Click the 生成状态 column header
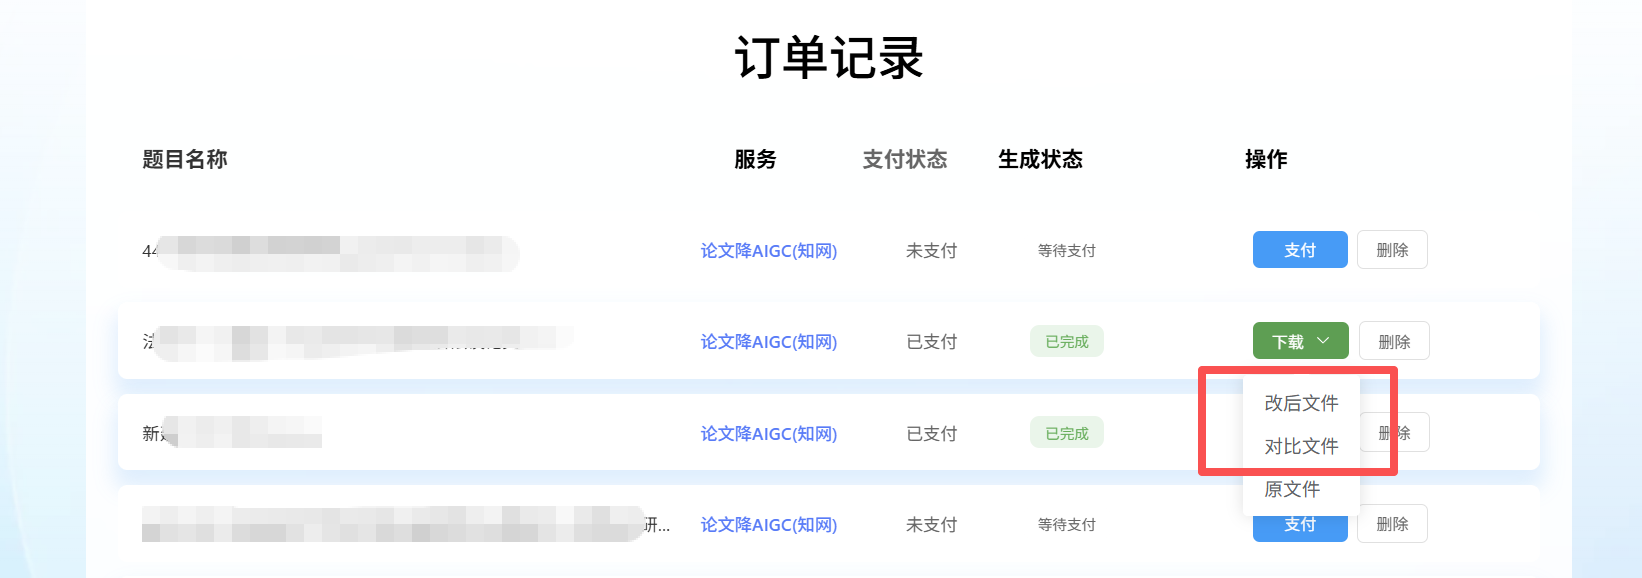Viewport: 1642px width, 578px height. 1040,160
